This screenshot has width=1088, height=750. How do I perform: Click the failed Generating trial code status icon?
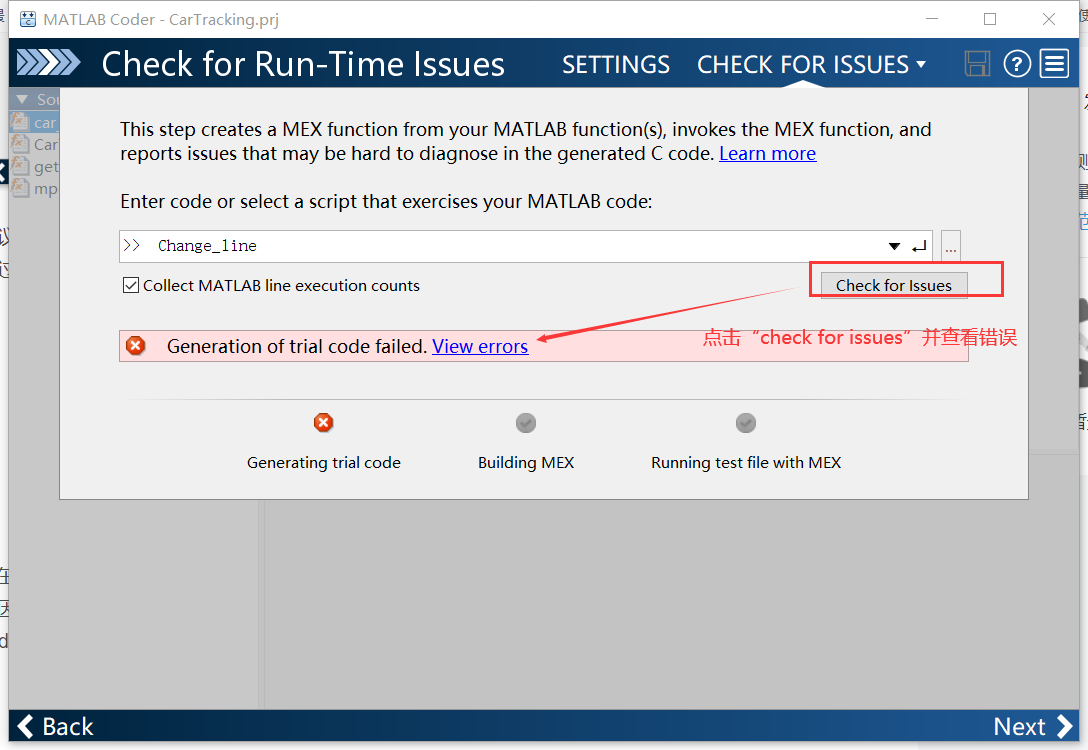click(x=323, y=423)
